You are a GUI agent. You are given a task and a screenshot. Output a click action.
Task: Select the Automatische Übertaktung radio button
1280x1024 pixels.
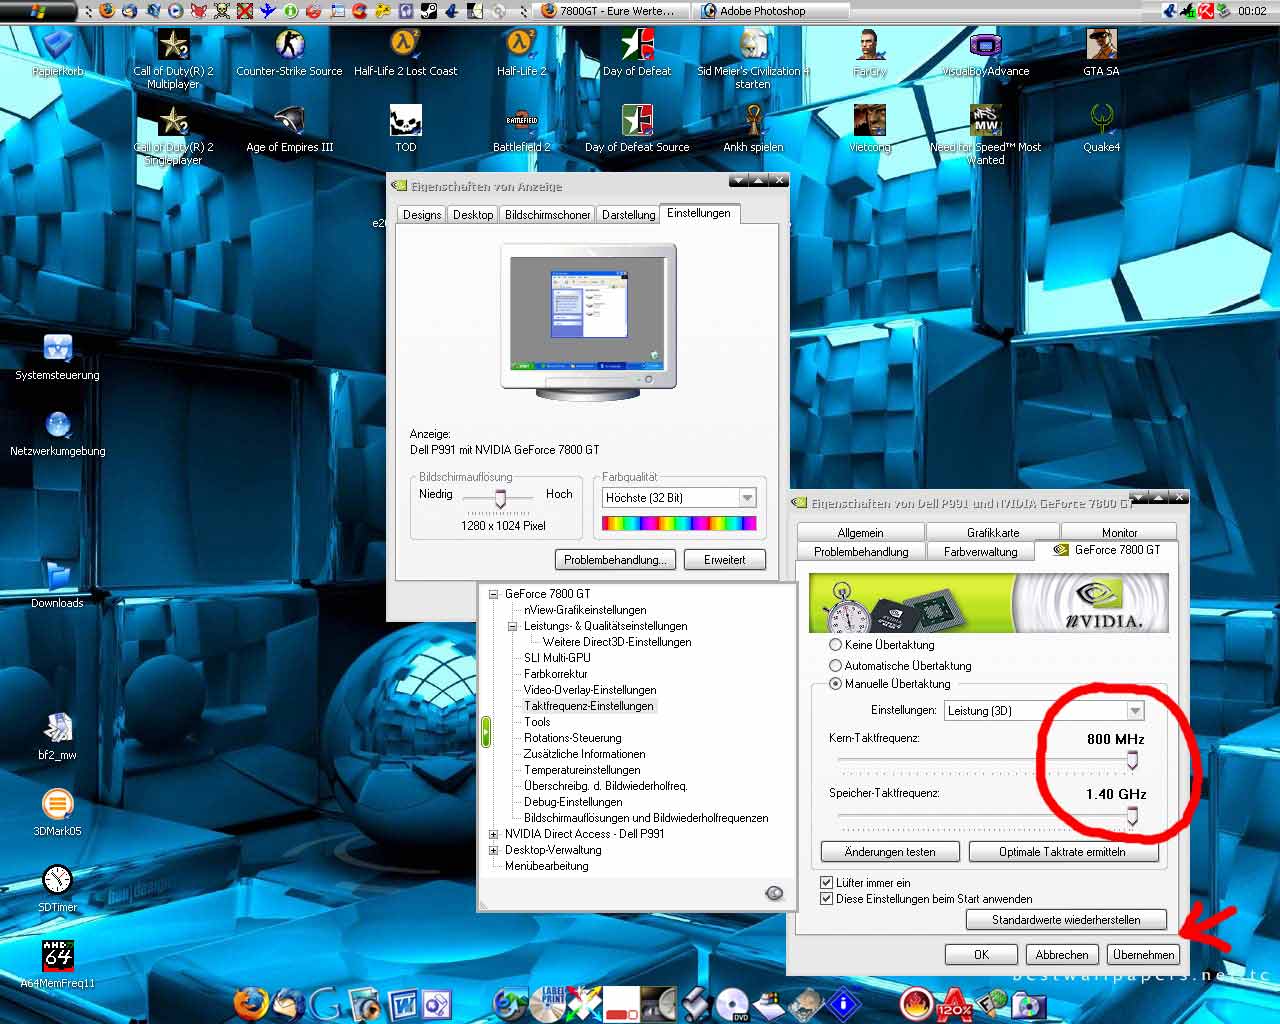point(835,665)
